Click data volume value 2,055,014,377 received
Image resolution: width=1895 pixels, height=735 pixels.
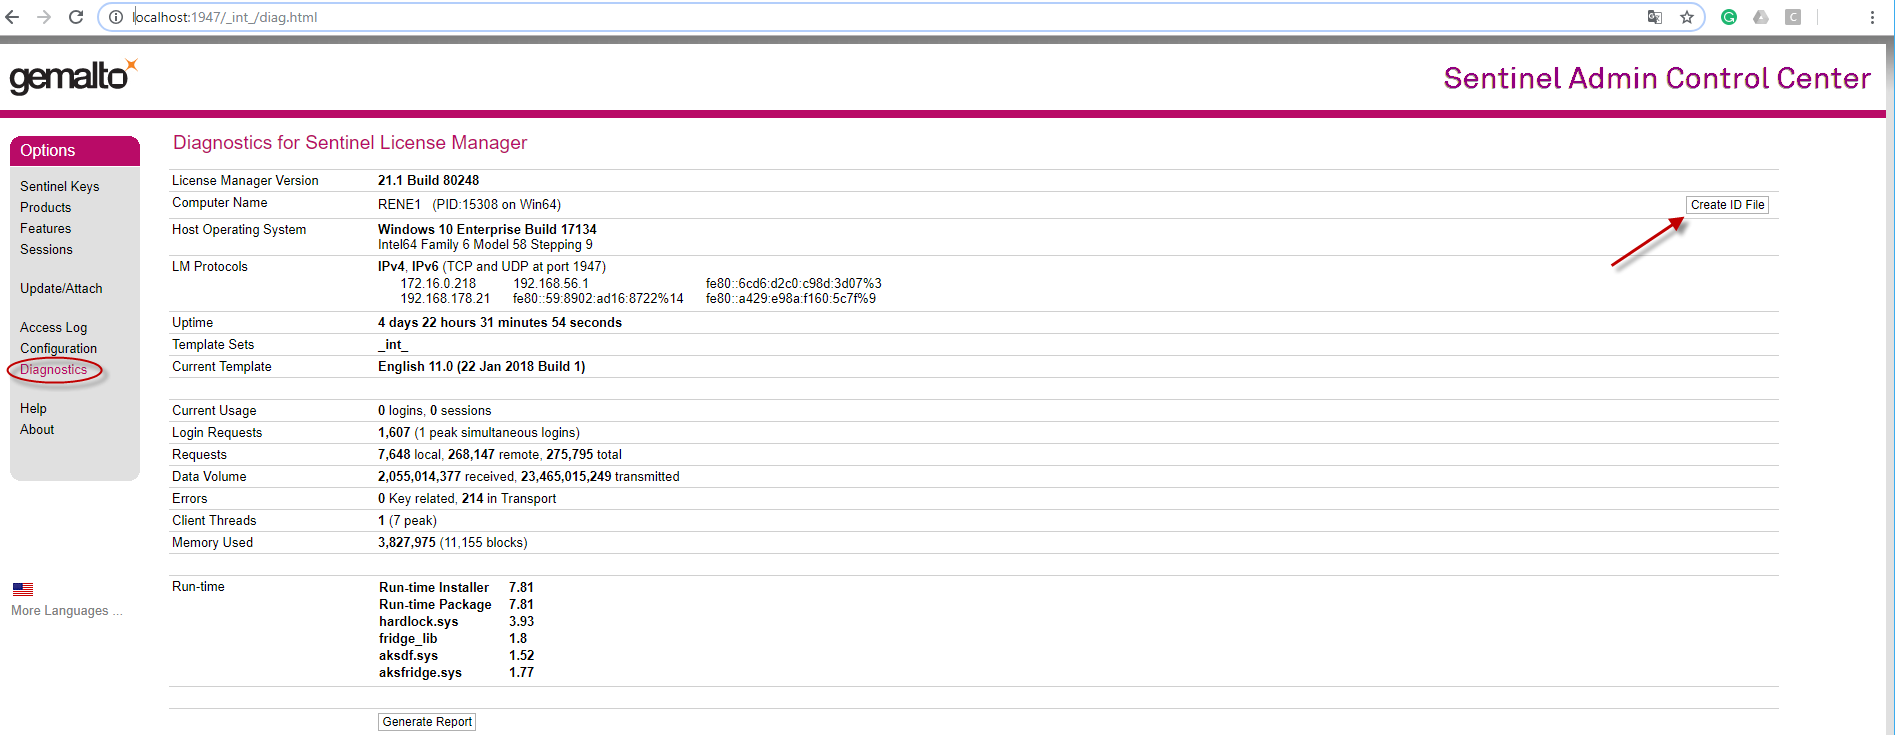click(x=446, y=476)
